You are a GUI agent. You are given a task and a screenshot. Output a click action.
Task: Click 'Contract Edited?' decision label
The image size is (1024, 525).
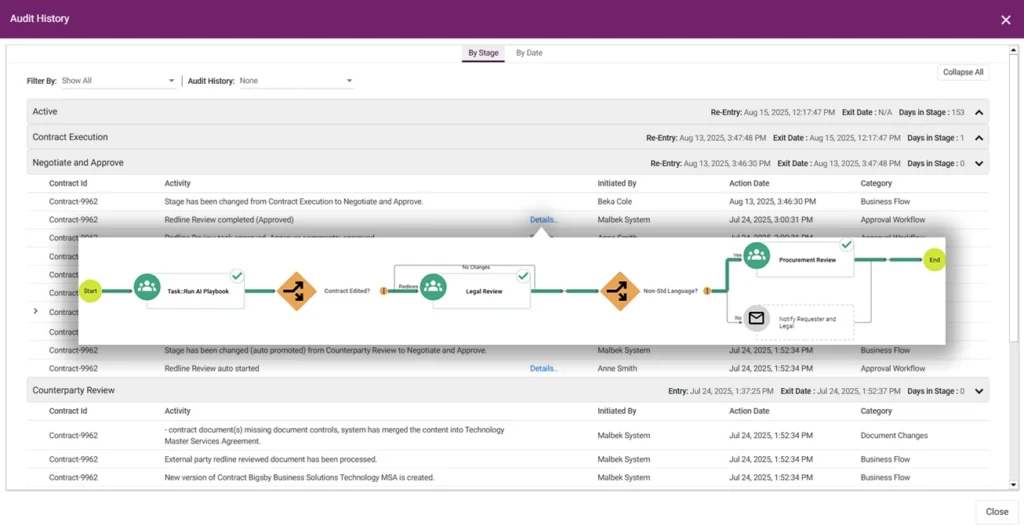tap(347, 291)
